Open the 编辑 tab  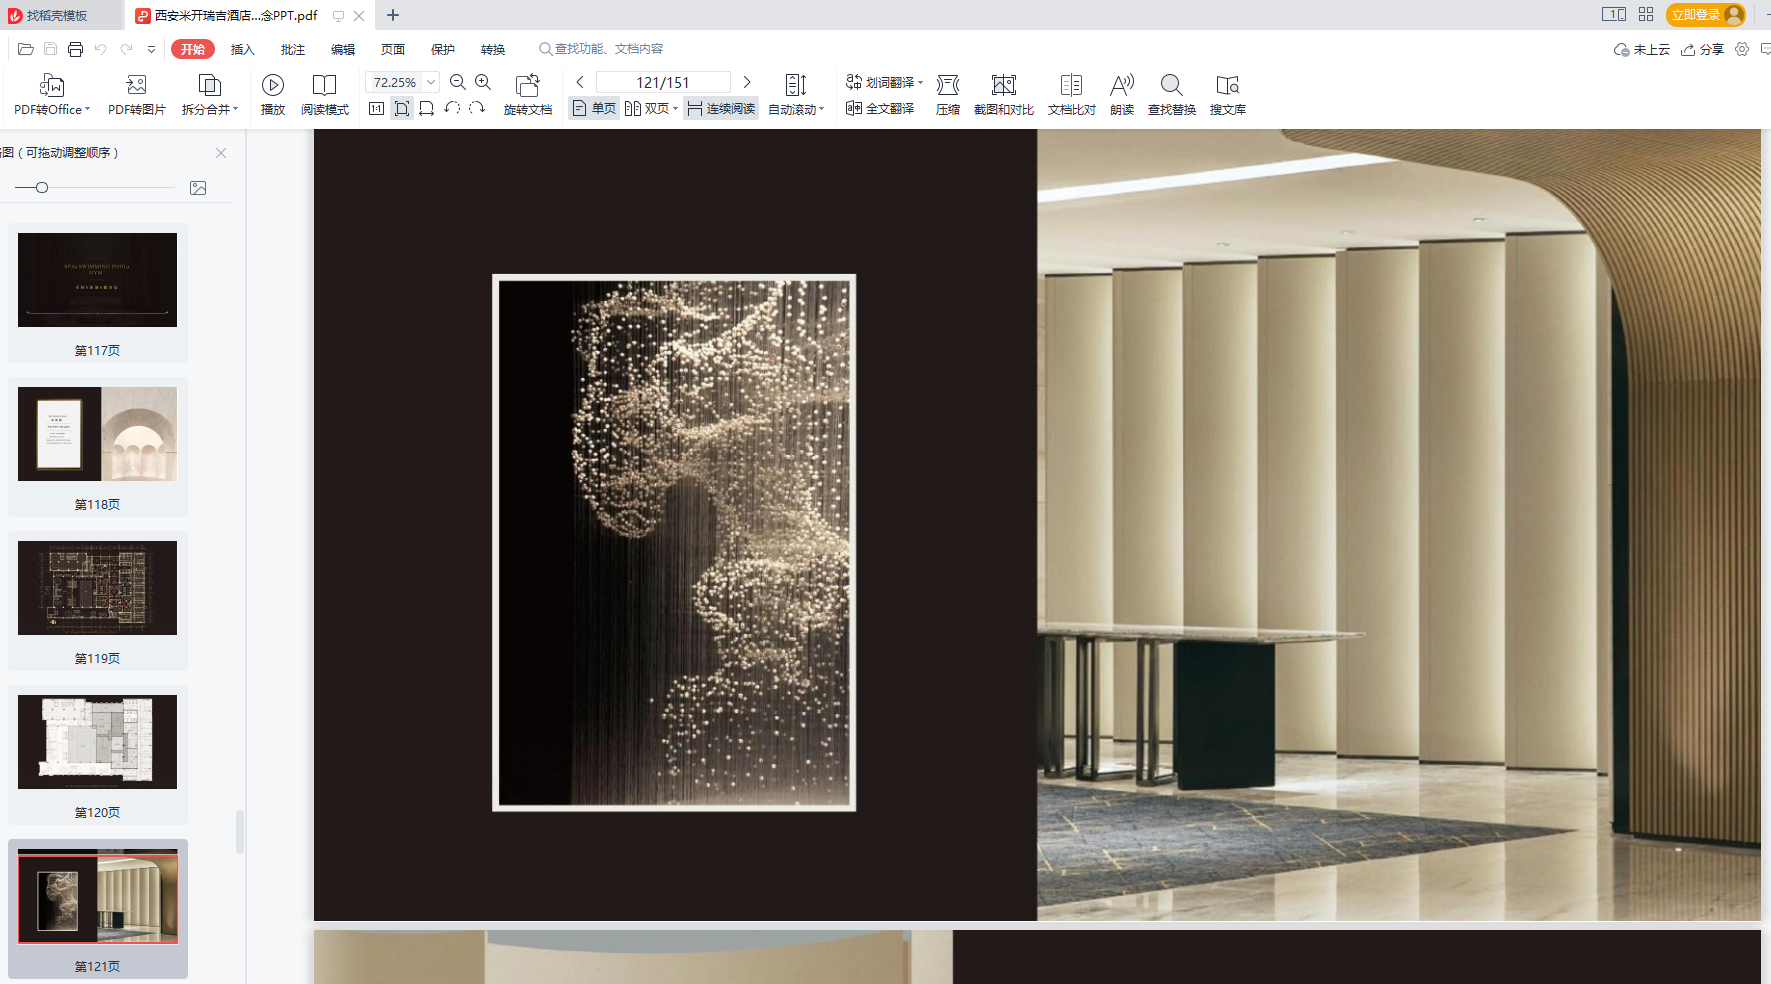click(343, 49)
